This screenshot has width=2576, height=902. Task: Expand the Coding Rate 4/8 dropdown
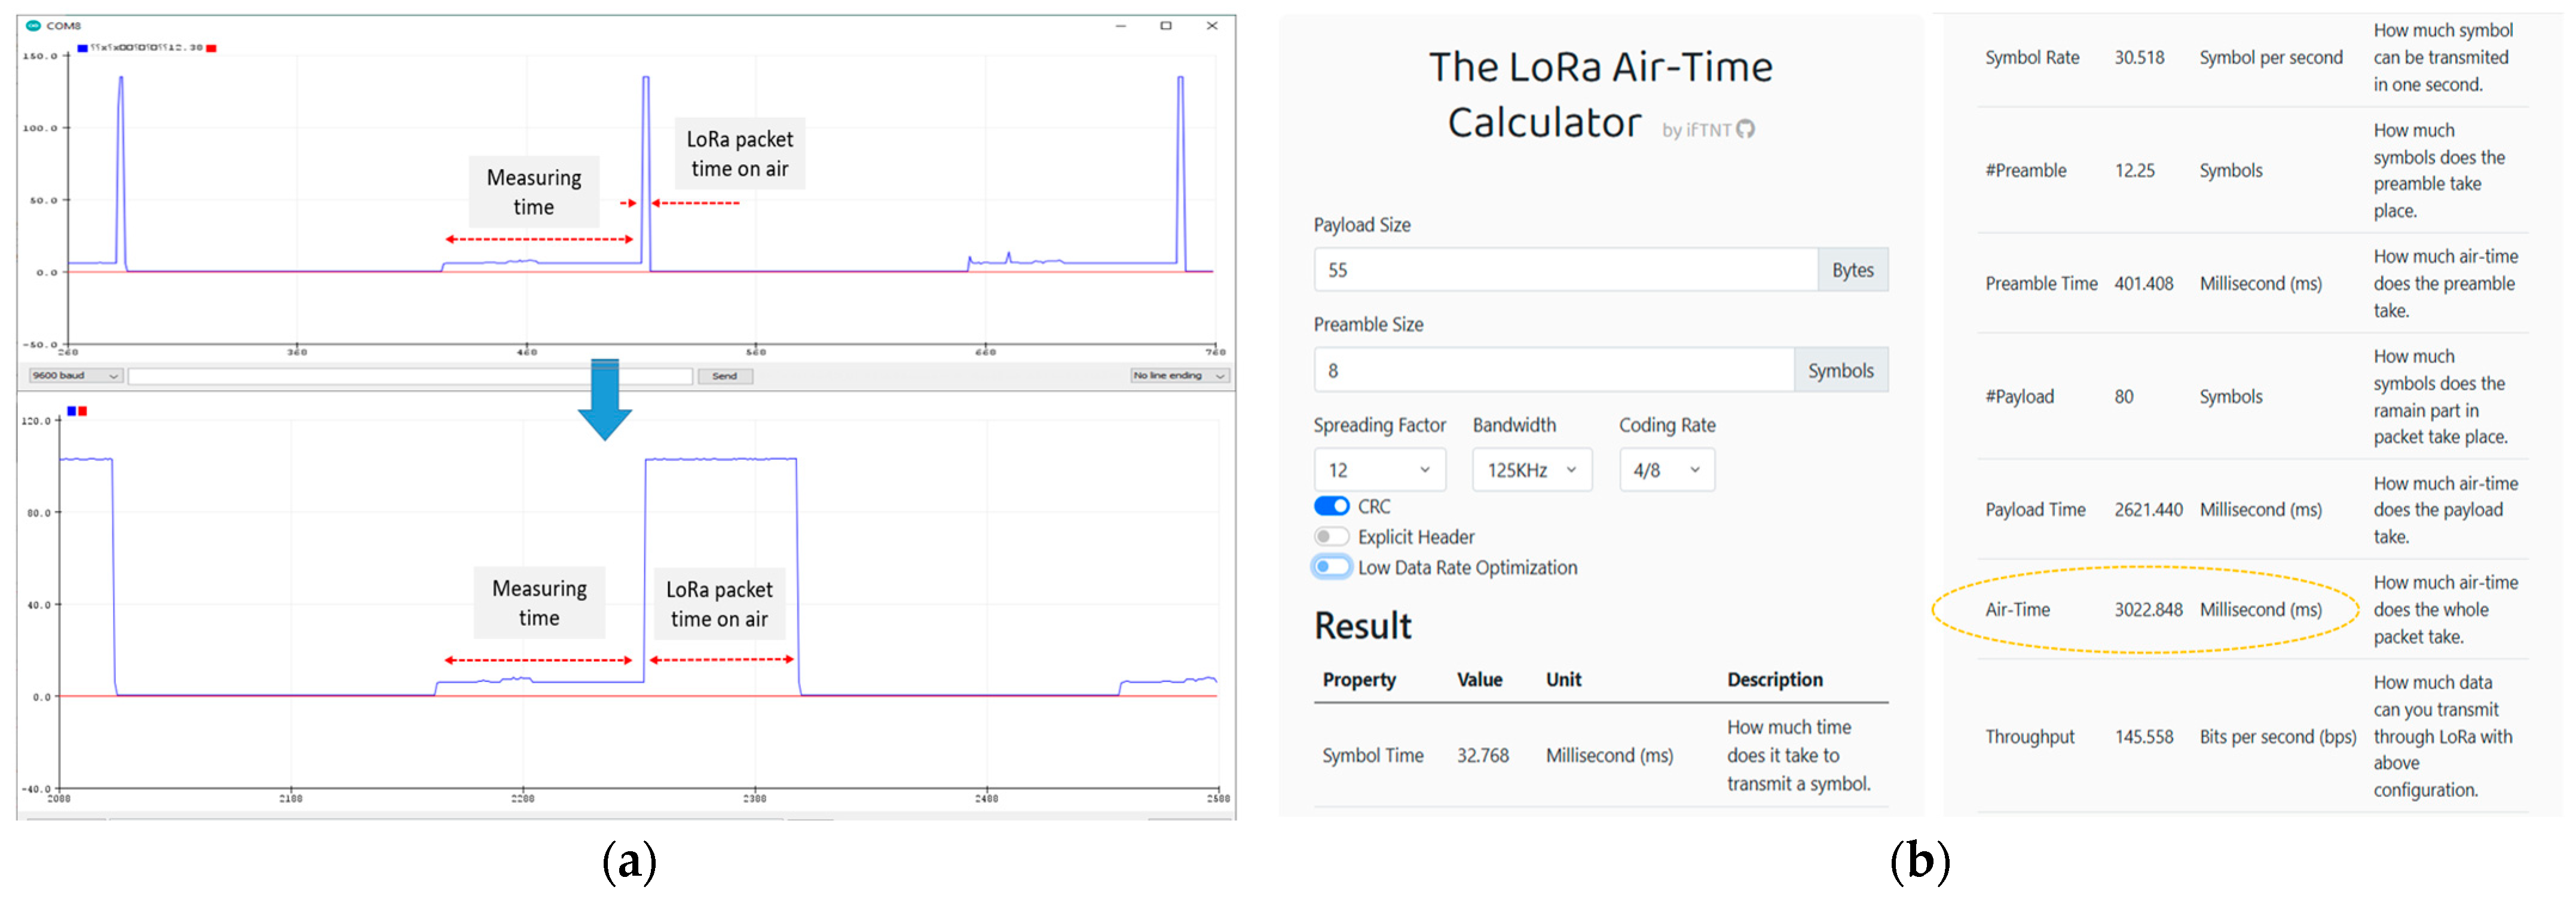(x=1666, y=470)
